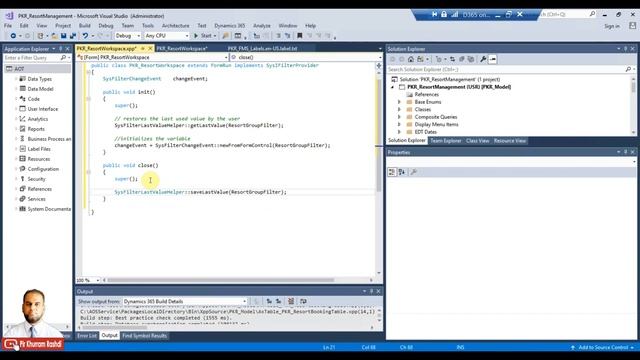Viewport: 640px width, 360px height.
Task: Select the Data Types node in AOT
Action: click(x=40, y=79)
